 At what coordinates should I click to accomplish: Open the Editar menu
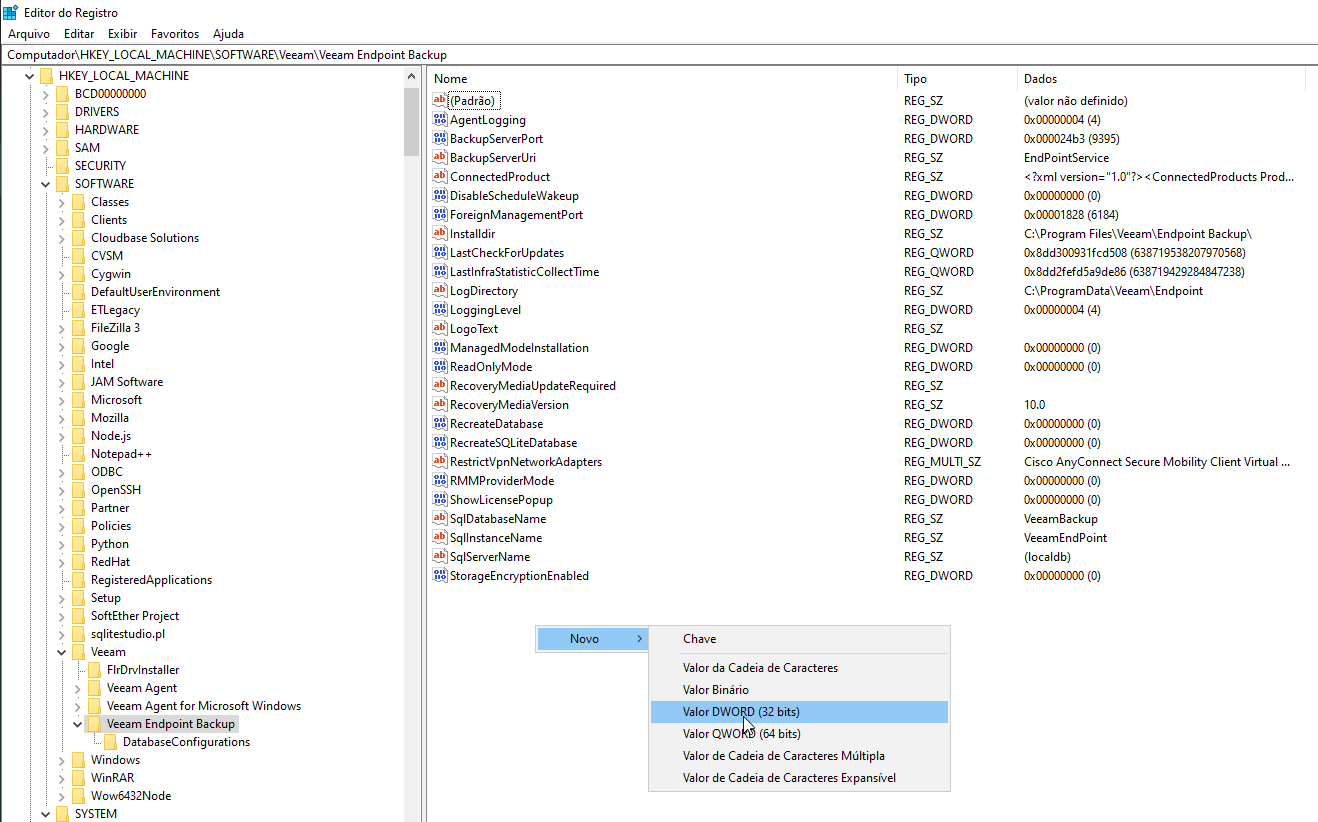pos(79,34)
